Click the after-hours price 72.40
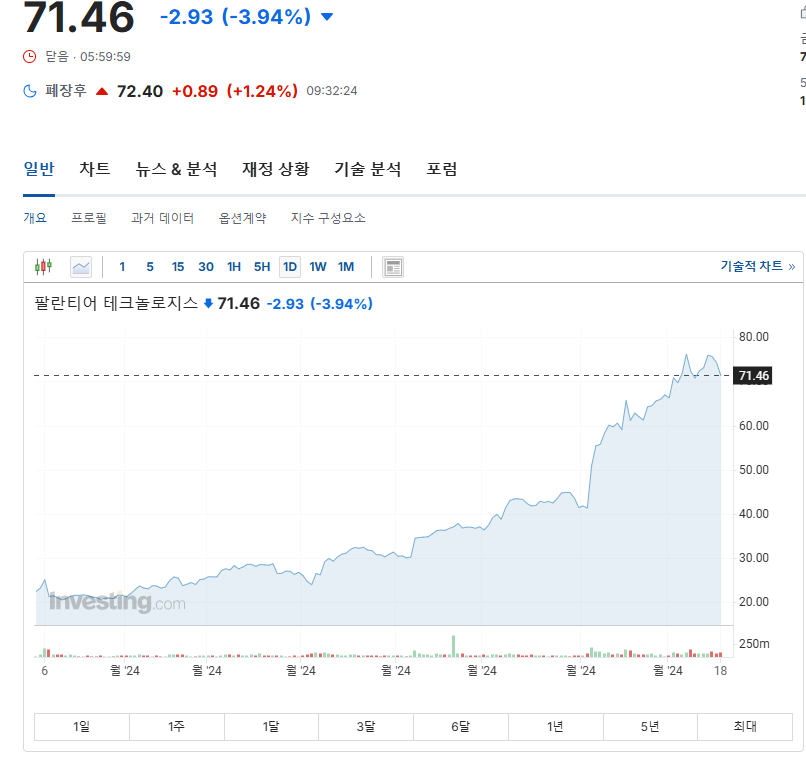 point(140,91)
